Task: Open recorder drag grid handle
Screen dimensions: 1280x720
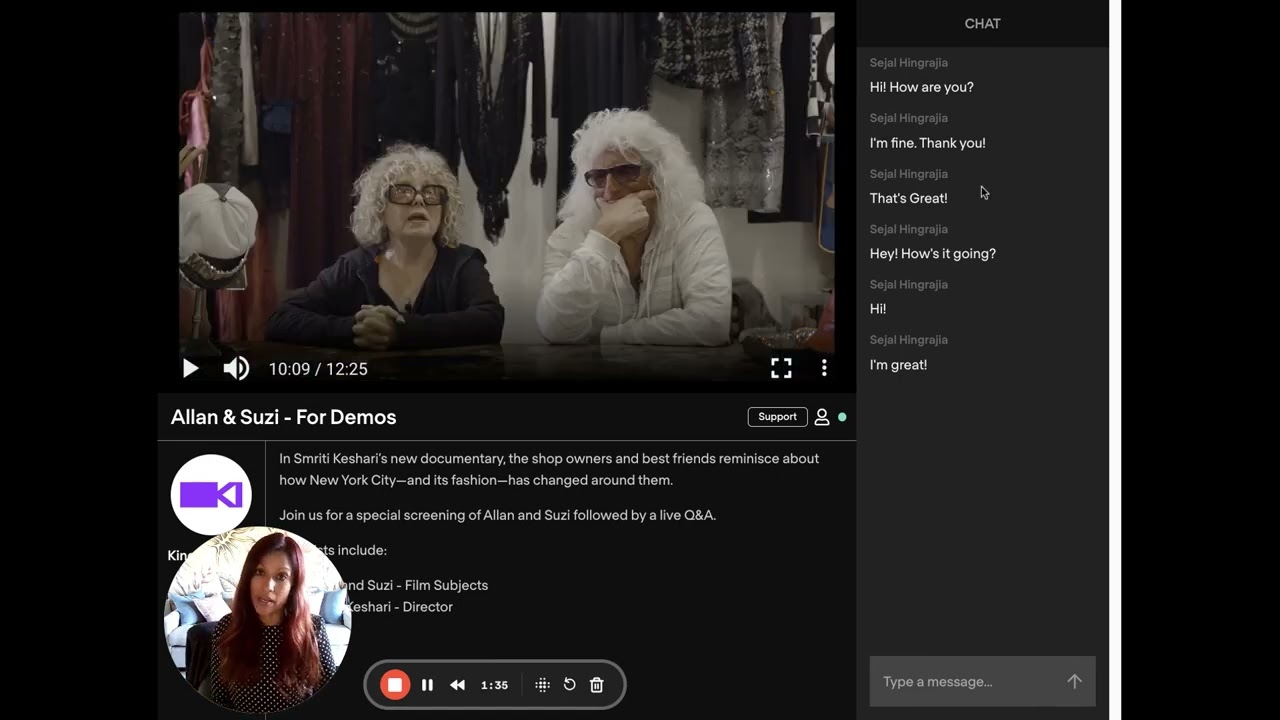Action: coord(542,685)
